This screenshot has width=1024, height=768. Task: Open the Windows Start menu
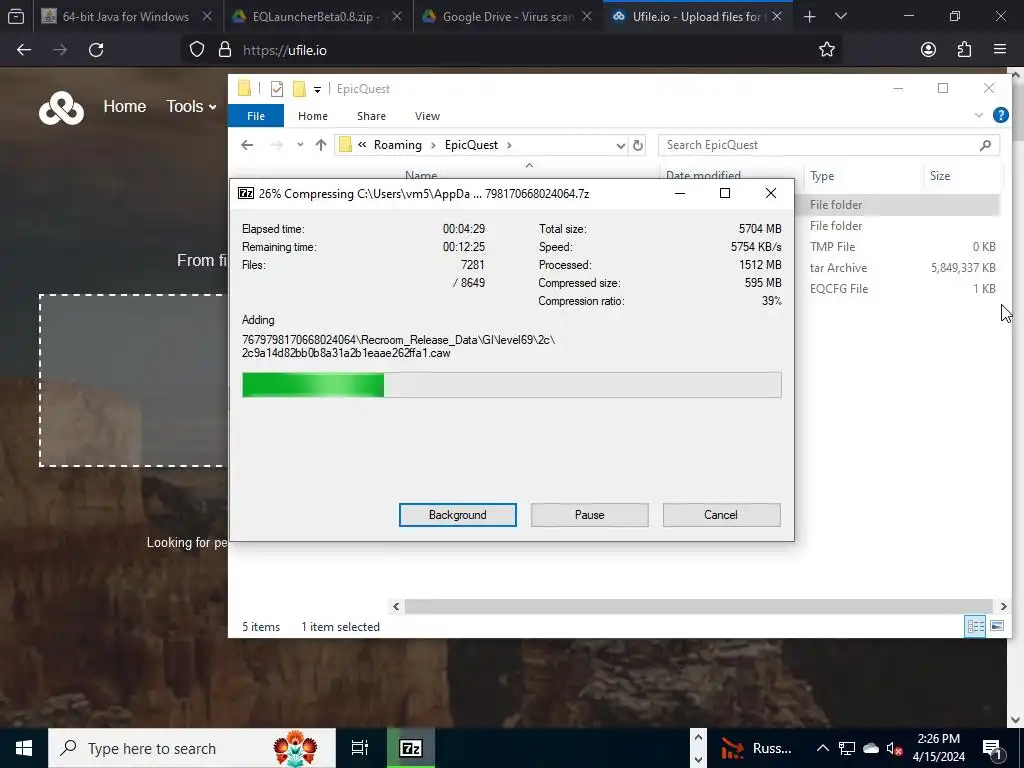click(x=24, y=748)
